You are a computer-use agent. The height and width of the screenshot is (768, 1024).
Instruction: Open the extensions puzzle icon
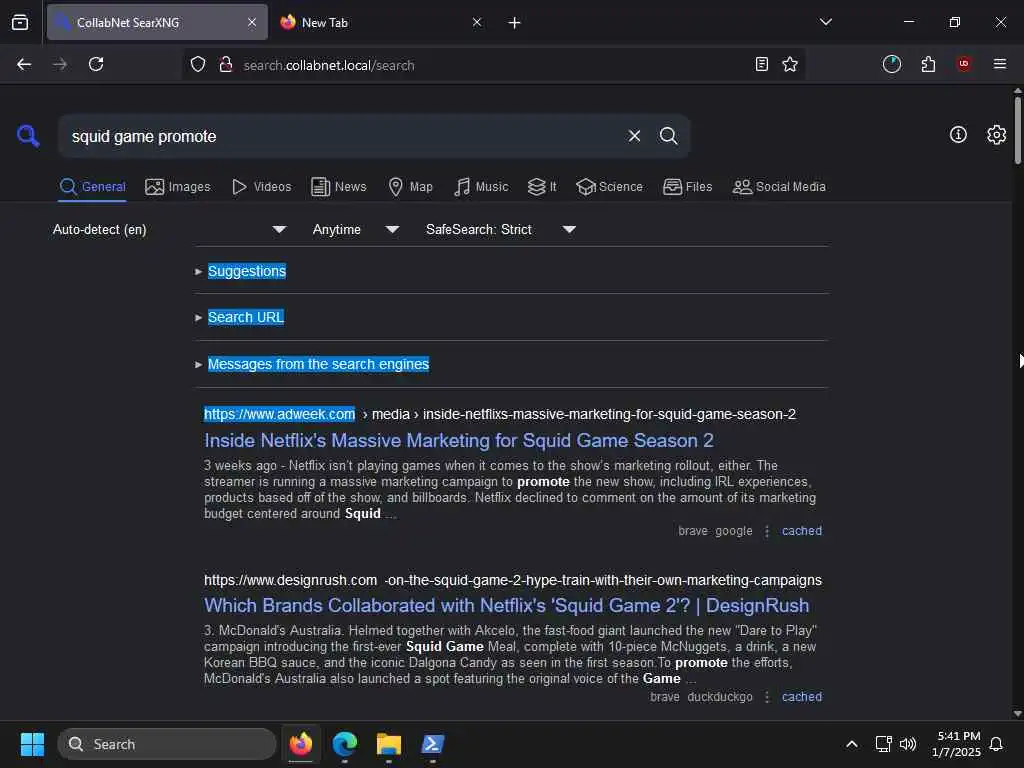(928, 64)
